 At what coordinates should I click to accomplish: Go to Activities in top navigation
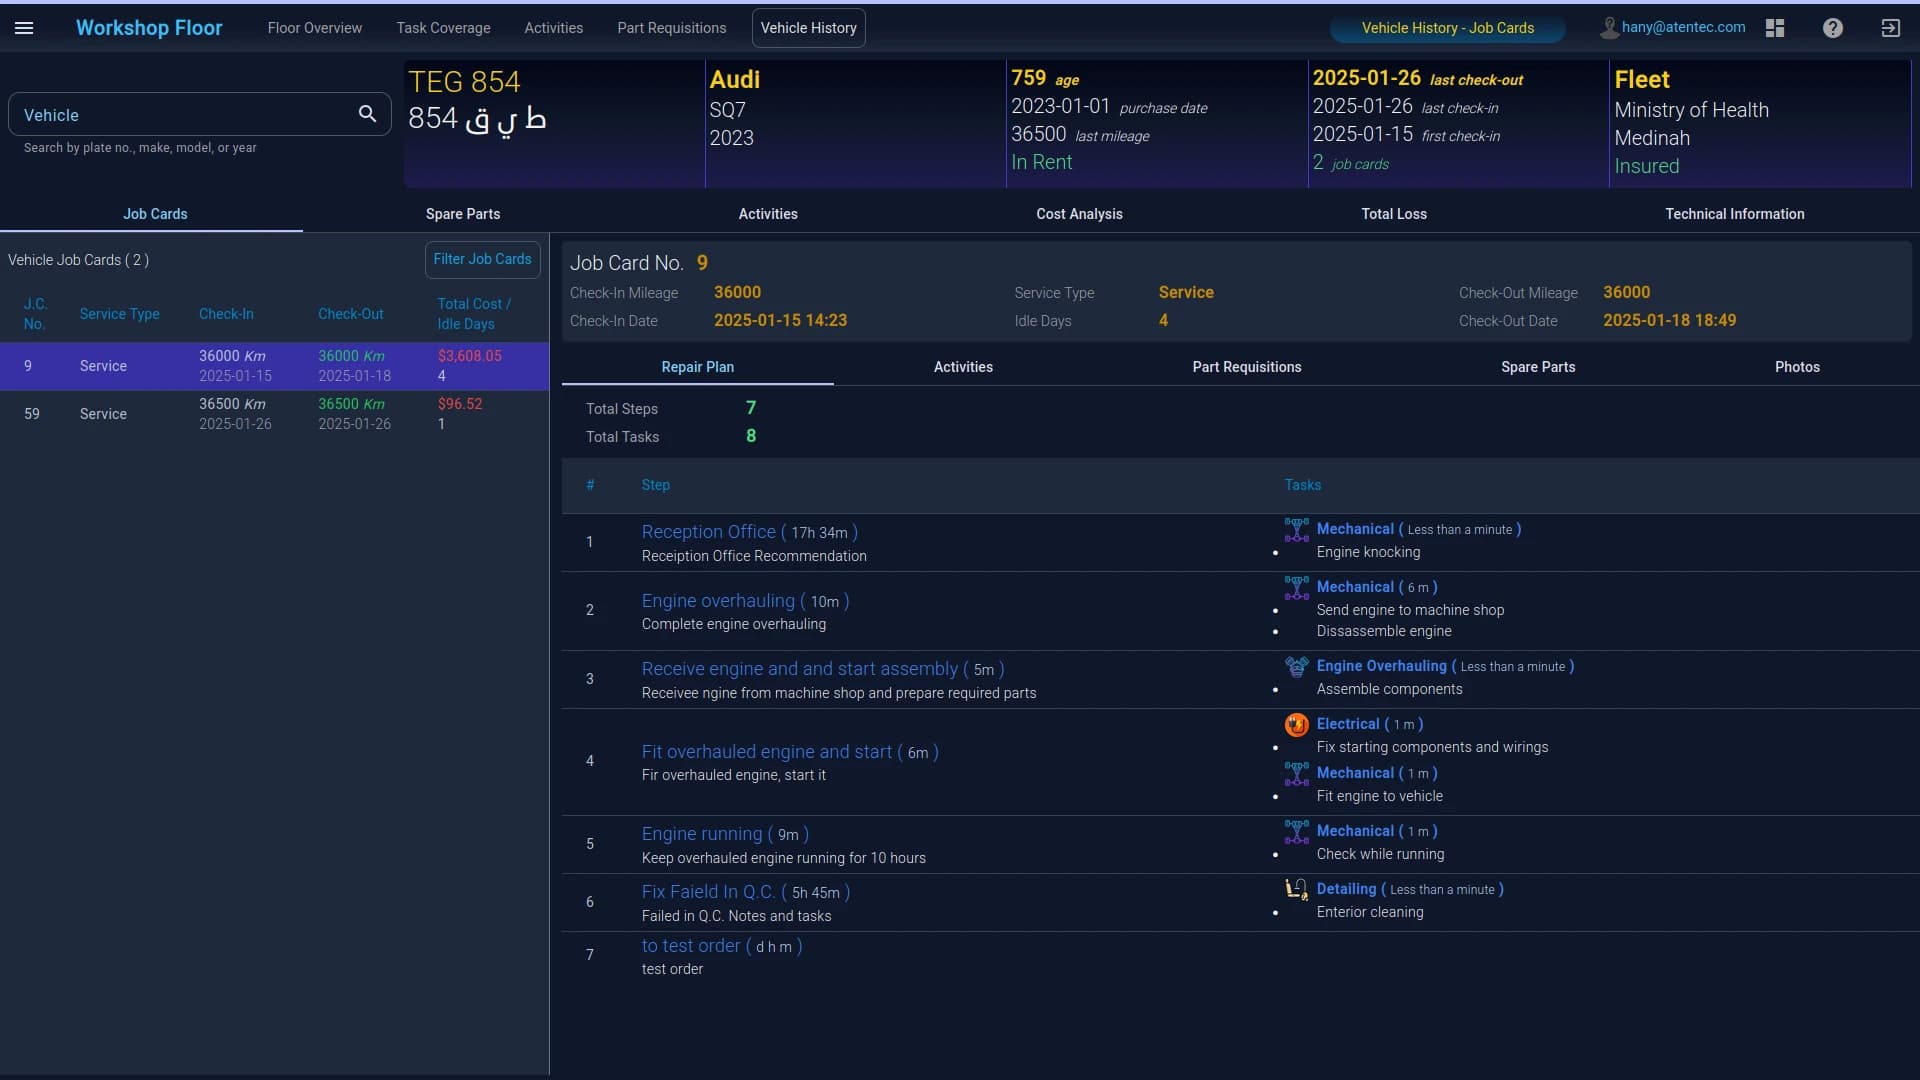[553, 28]
